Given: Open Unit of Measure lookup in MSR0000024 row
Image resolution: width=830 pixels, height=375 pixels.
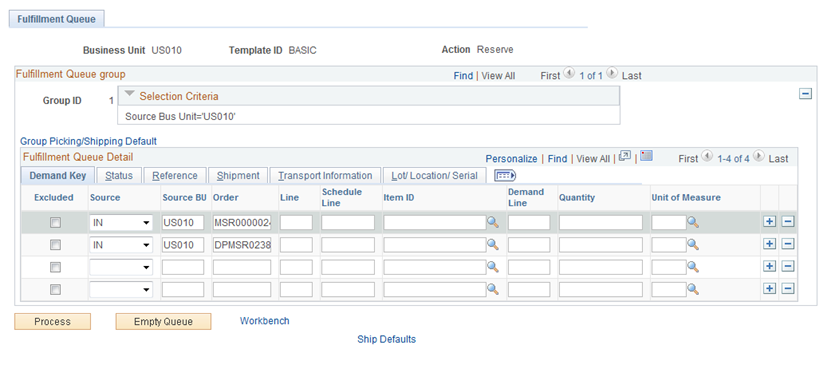Looking at the screenshot, I should (693, 223).
